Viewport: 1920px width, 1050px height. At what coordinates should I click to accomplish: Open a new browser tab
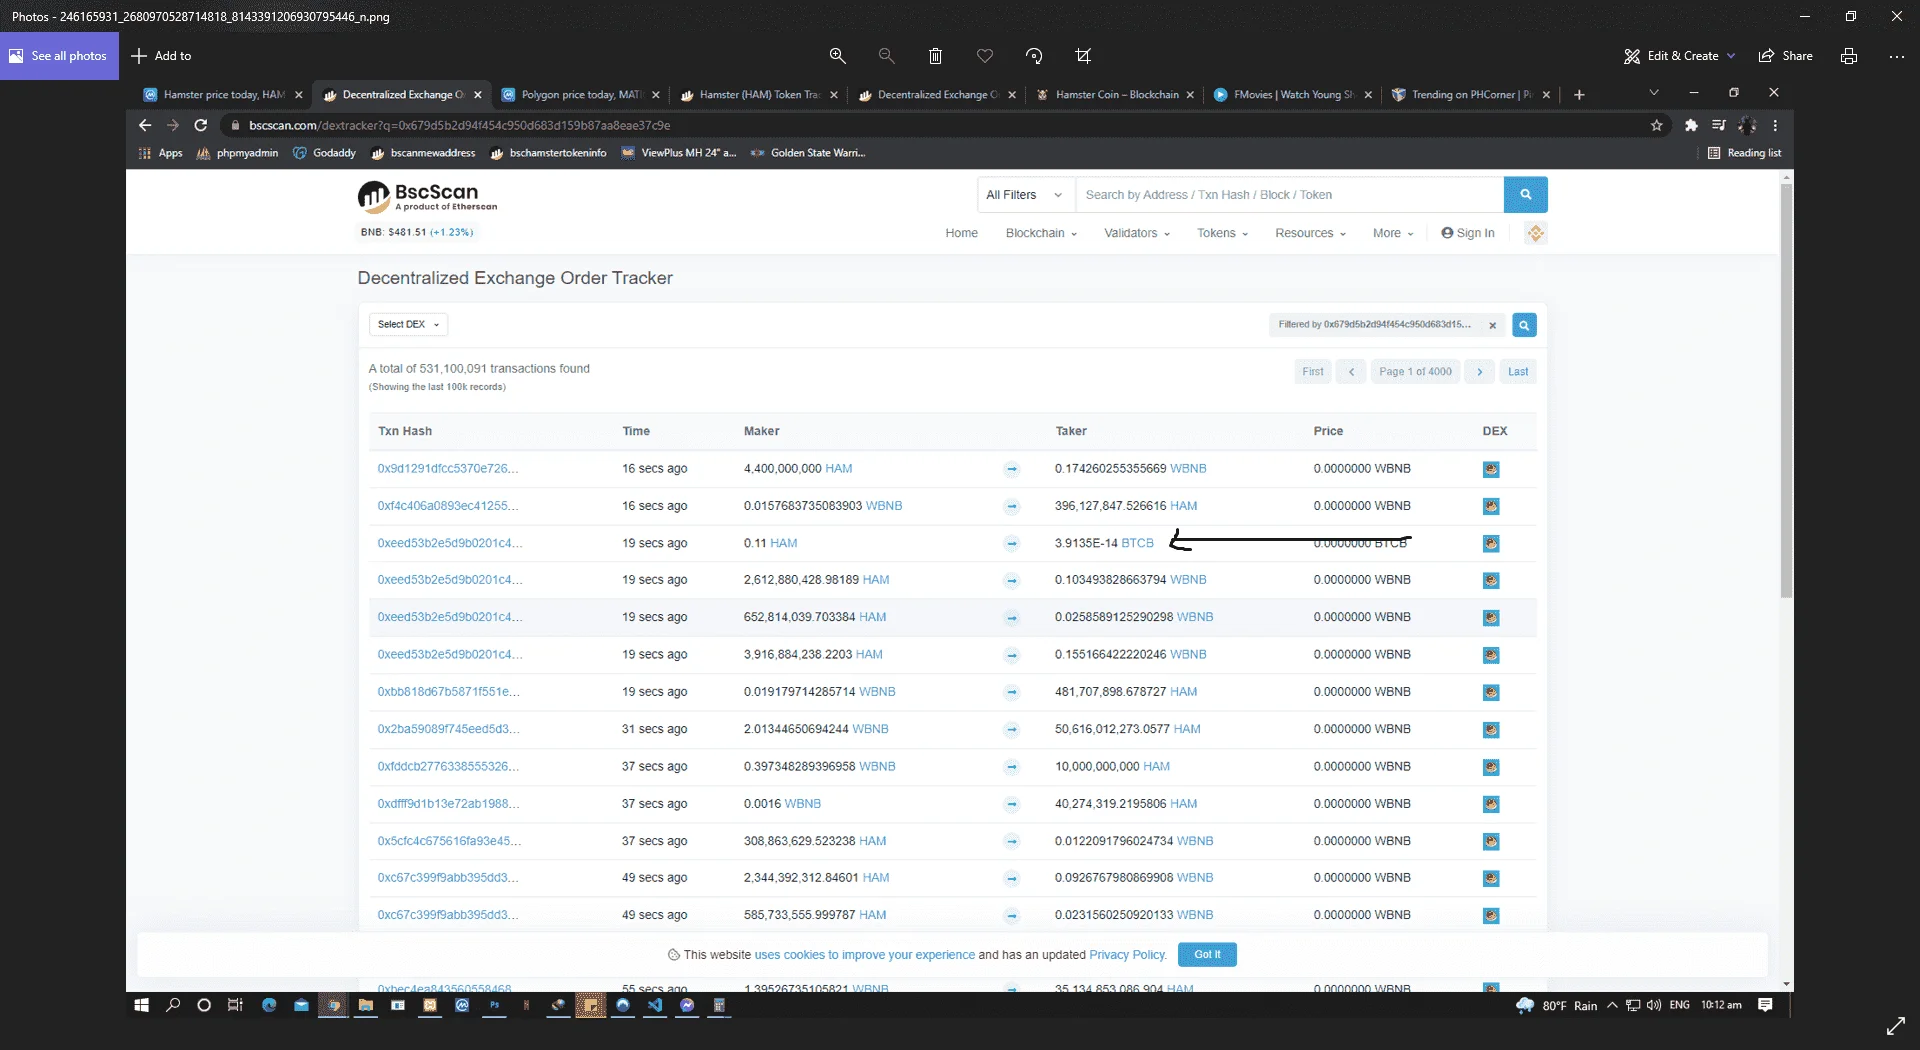[x=1579, y=95]
